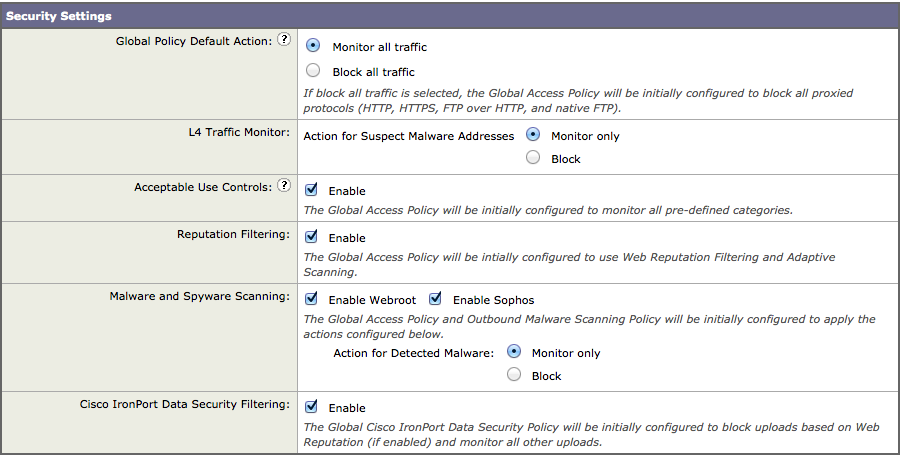
Task: Toggle the Enable Webroot checkbox
Action: 312,299
